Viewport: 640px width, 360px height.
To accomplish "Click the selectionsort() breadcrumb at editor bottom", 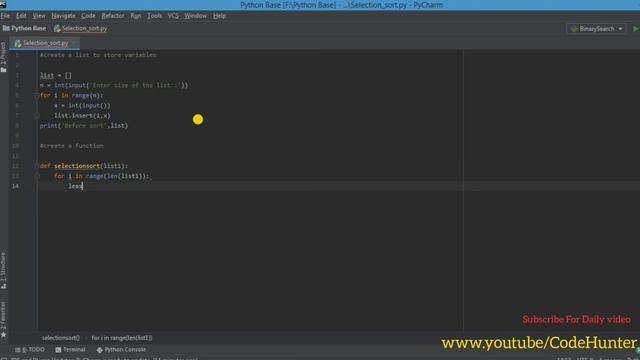I will [x=61, y=338].
